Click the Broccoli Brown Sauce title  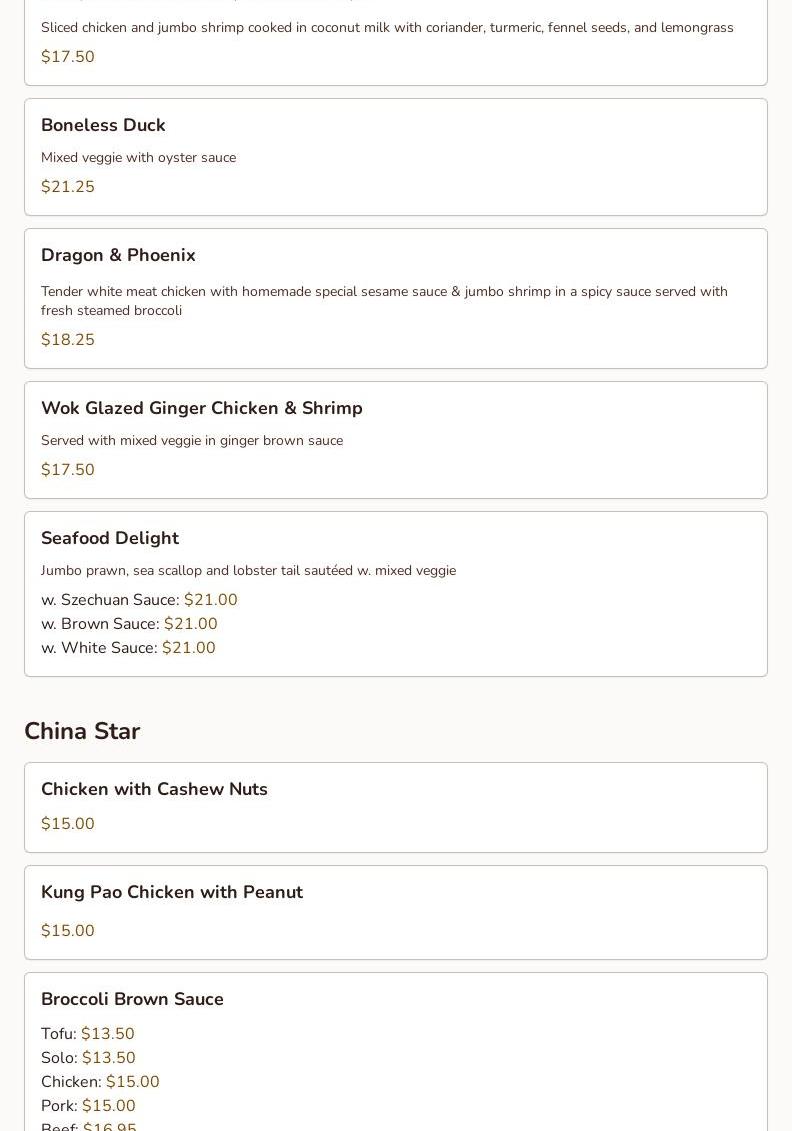[x=132, y=999]
